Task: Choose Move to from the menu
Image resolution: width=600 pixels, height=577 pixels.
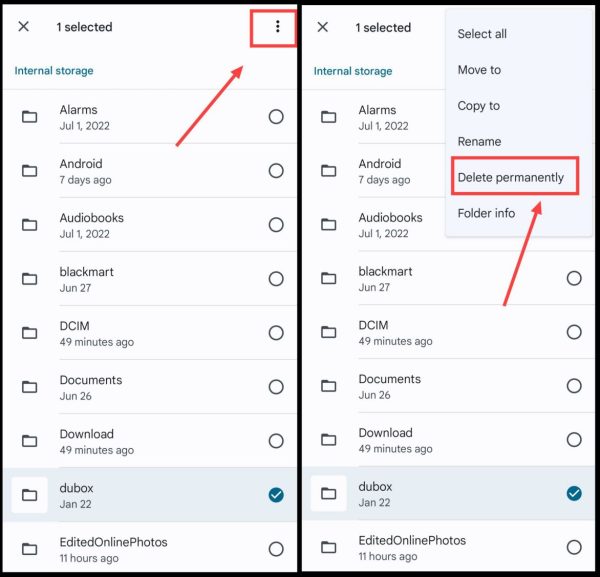Action: click(479, 70)
